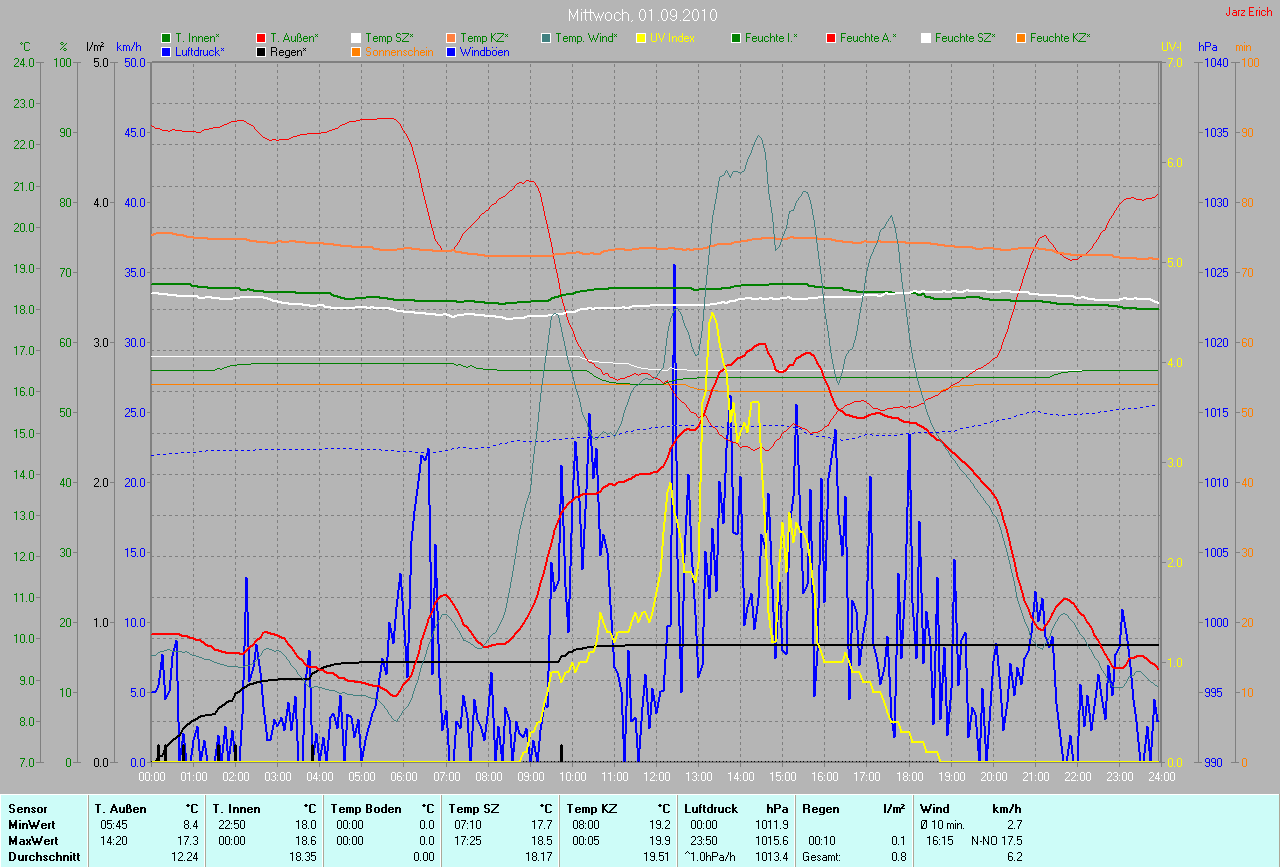Select the 'Sonnenschein' legend label
Screen dimensions: 1280x867
399,51
